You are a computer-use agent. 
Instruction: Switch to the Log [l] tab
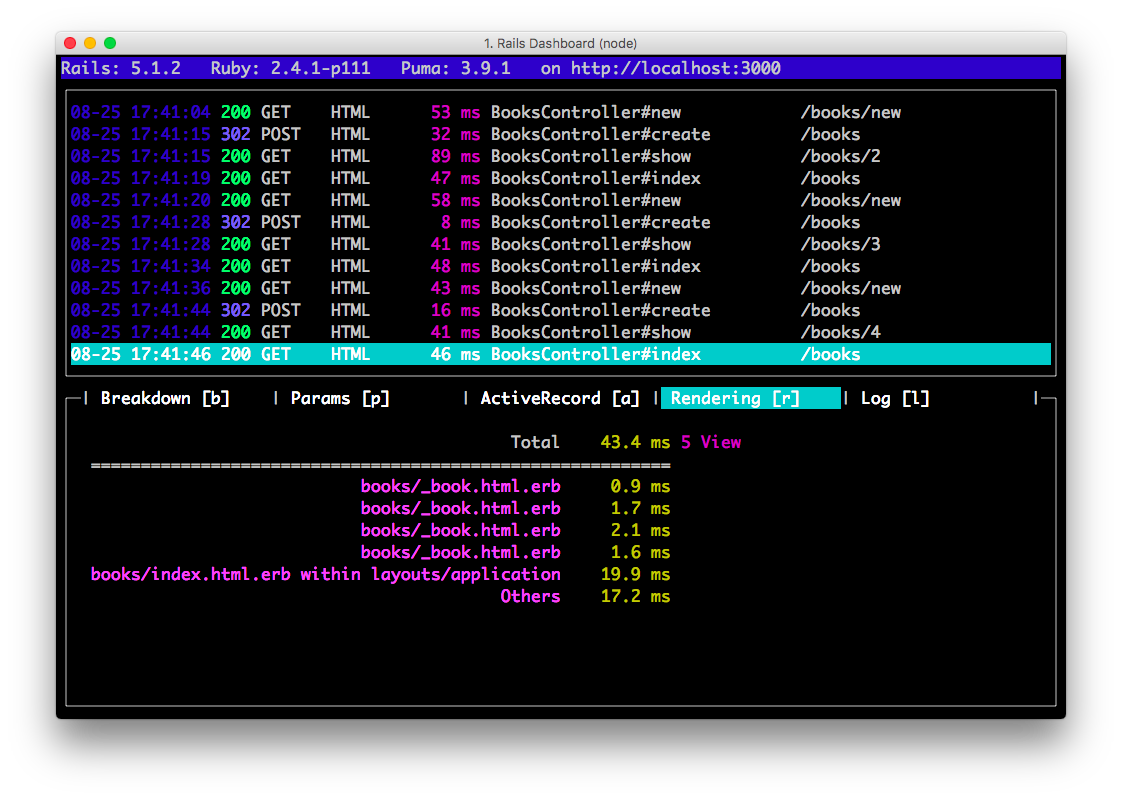pyautogui.click(x=894, y=398)
